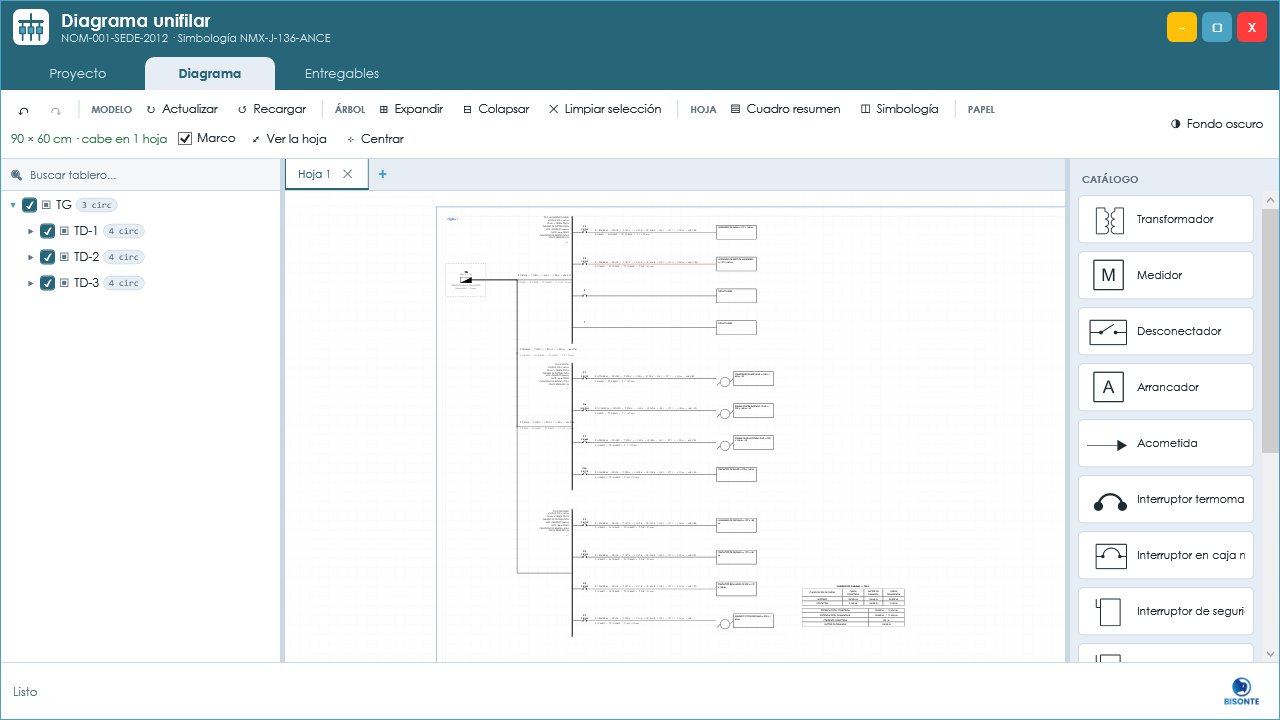1280x720 pixels.
Task: Select the Interruptor termomagnético catalog symbol
Action: (1166, 499)
